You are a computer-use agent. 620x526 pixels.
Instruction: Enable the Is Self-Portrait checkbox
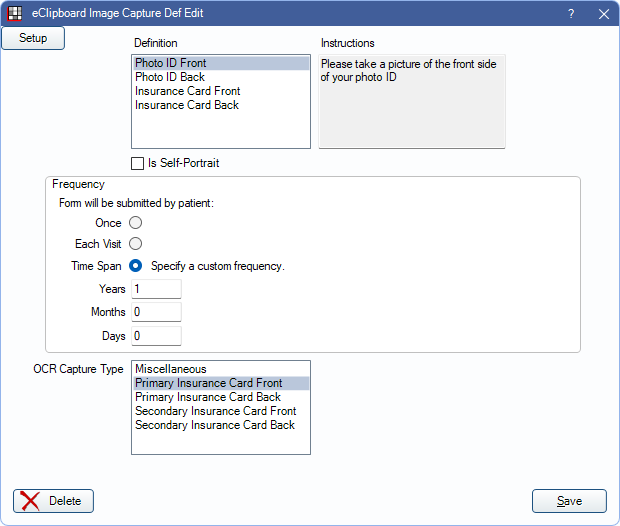[x=138, y=163]
